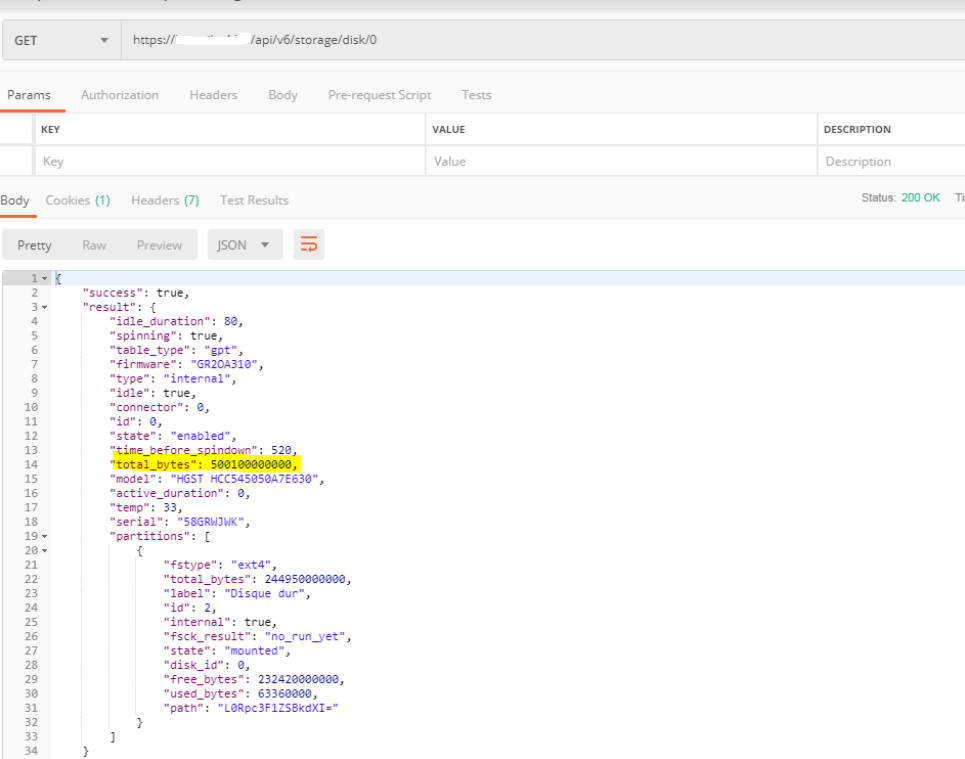Image resolution: width=965 pixels, height=759 pixels.
Task: Switch response view to Raw
Action: pos(94,245)
